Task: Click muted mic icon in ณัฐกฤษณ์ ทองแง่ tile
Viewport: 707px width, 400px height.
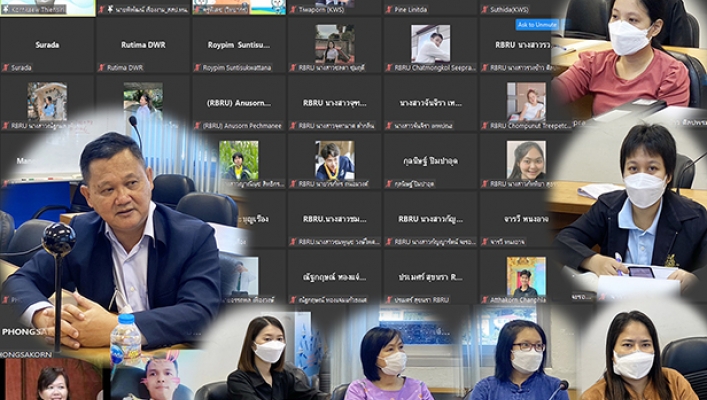Action: coord(294,300)
